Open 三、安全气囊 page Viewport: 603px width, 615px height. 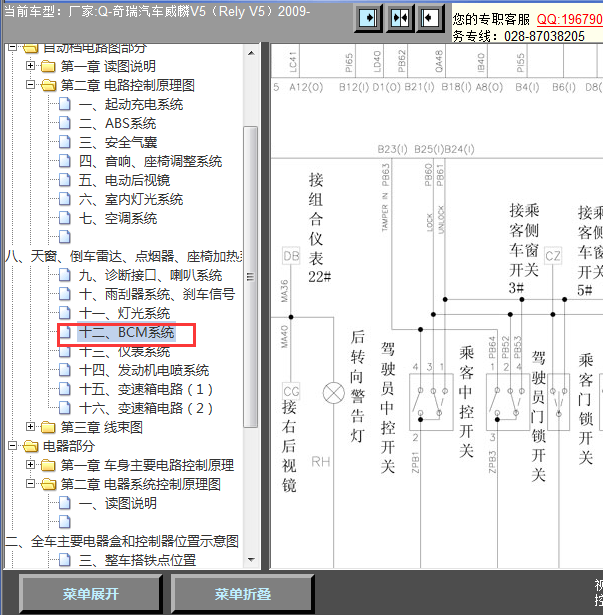coord(118,142)
